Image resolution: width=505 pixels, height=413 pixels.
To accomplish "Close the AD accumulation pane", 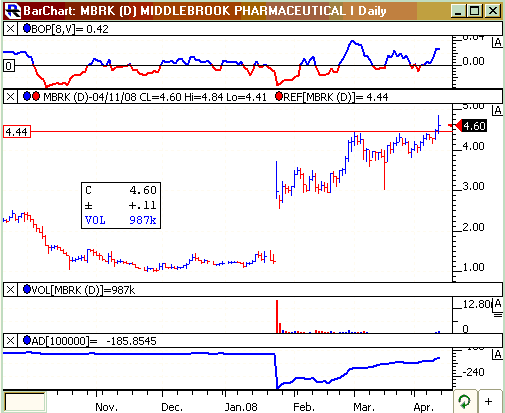I will tap(10, 341).
